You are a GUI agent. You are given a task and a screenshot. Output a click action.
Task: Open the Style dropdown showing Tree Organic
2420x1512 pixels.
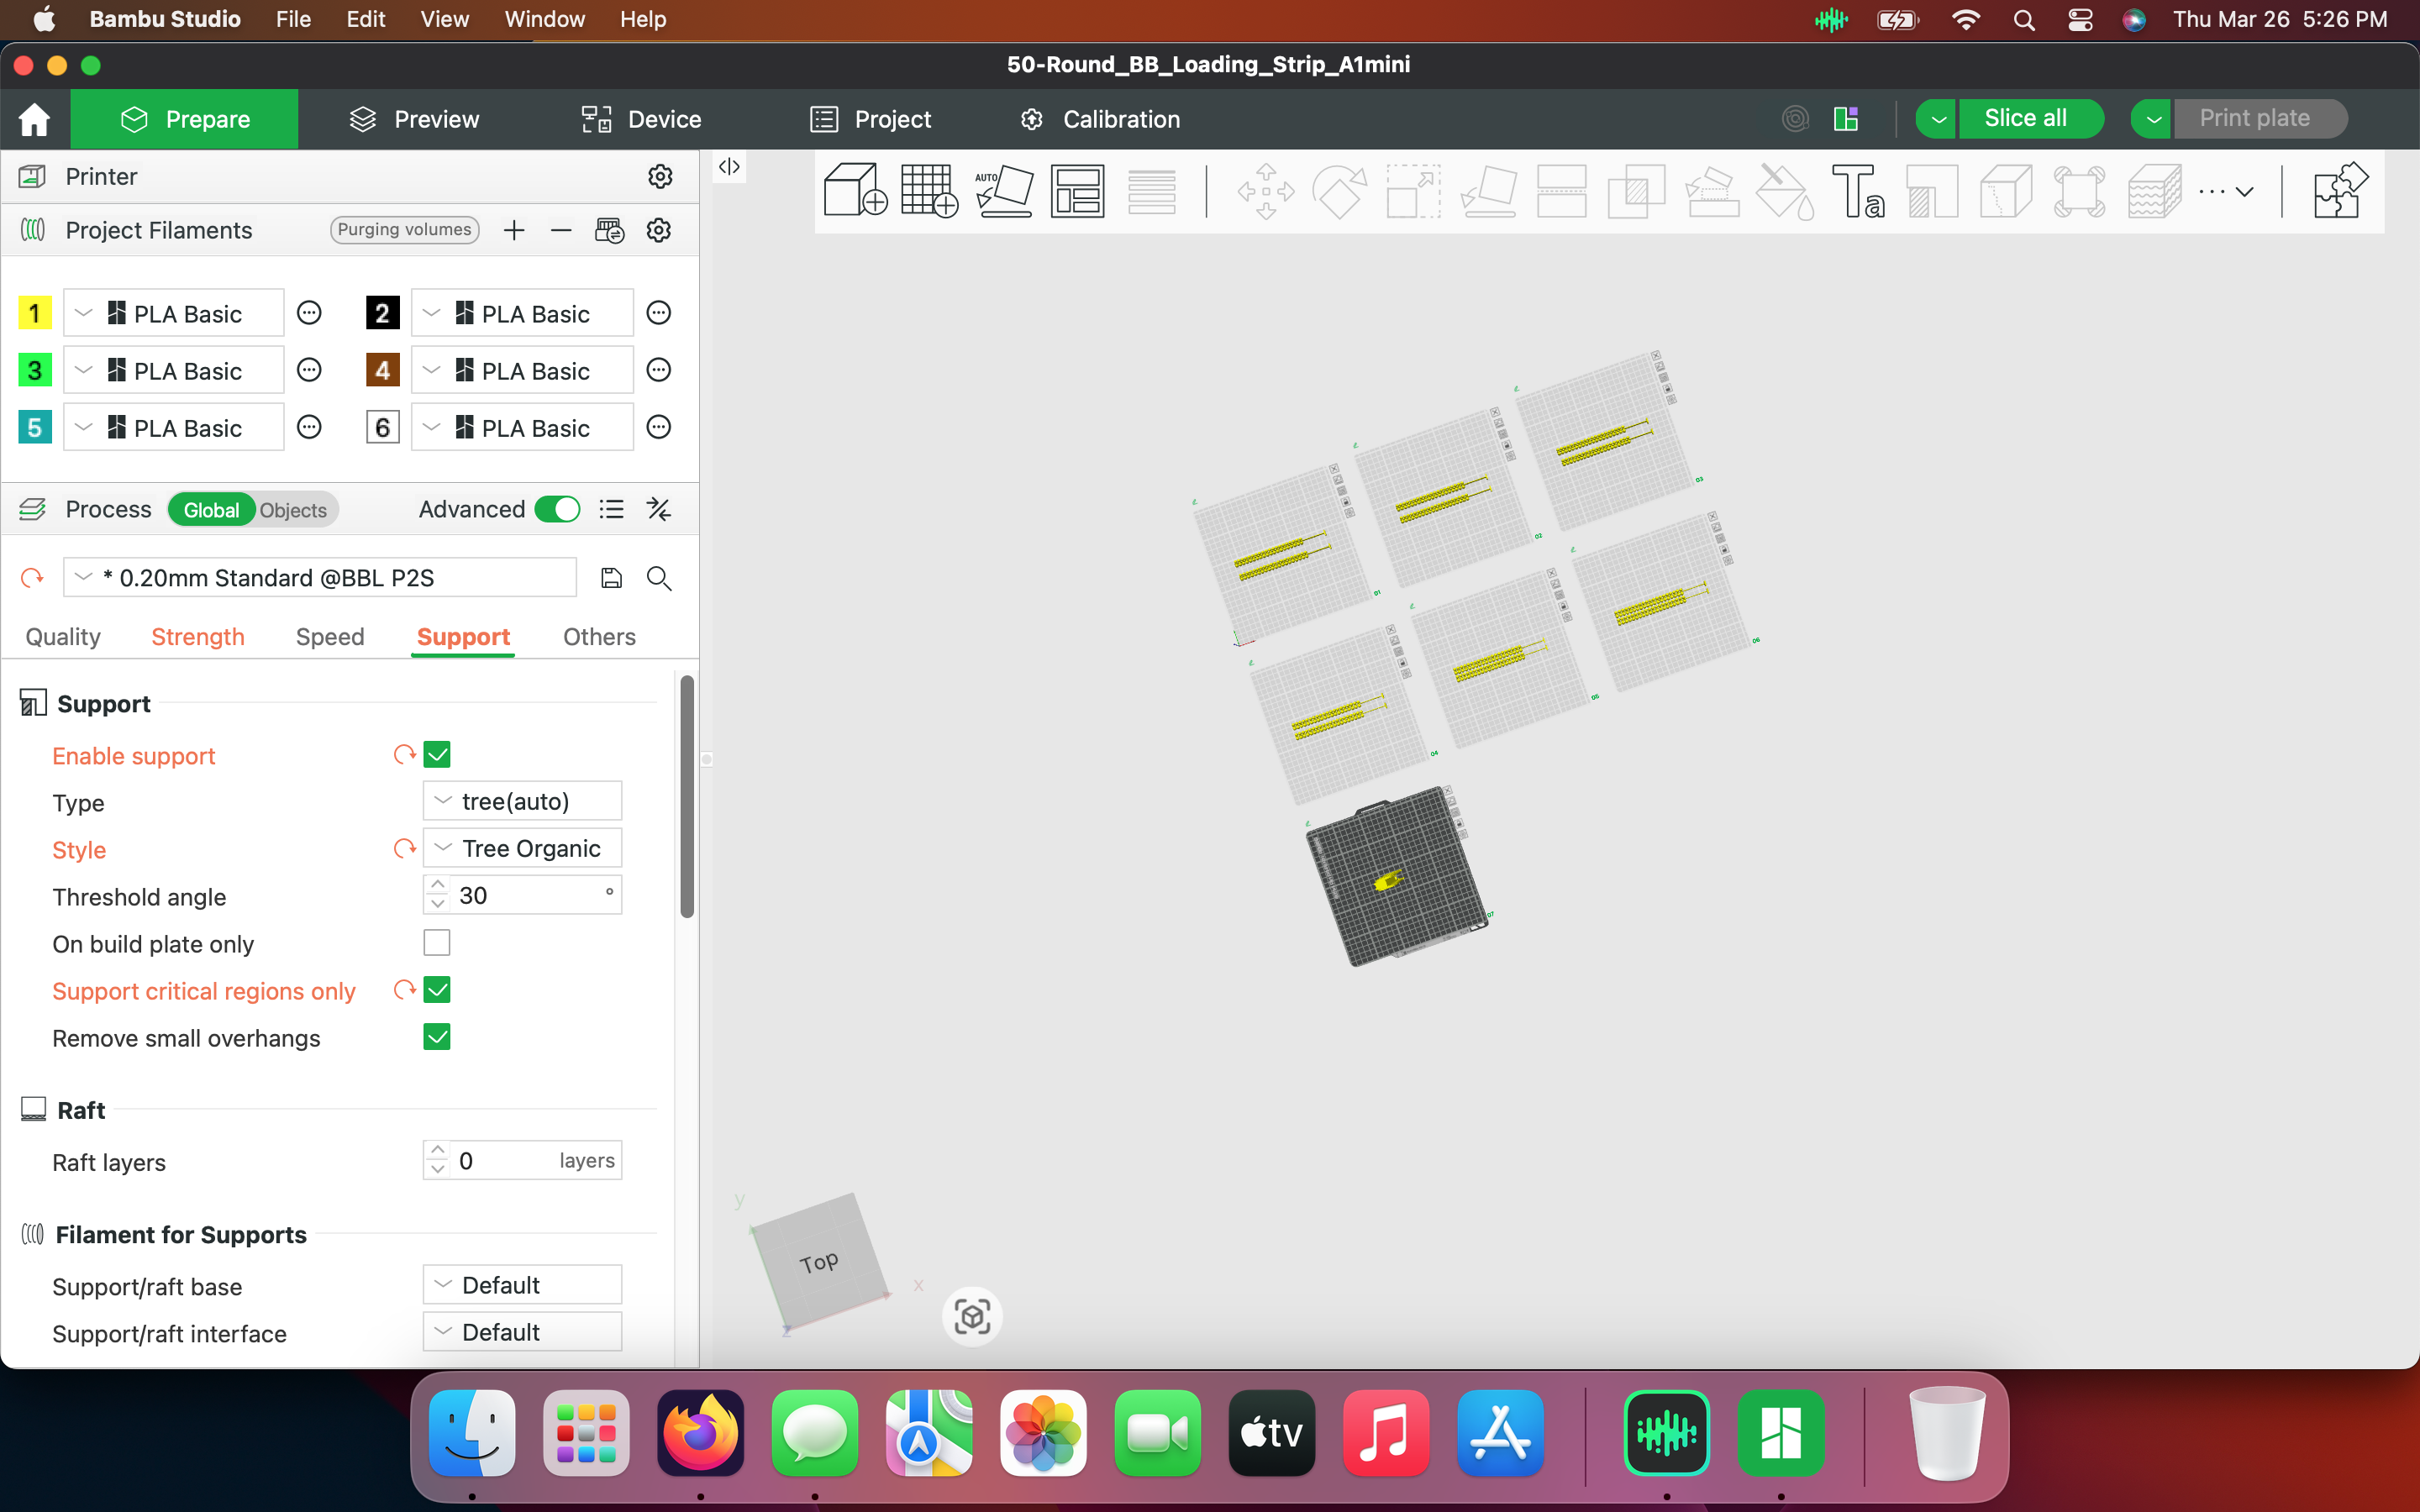coord(522,848)
